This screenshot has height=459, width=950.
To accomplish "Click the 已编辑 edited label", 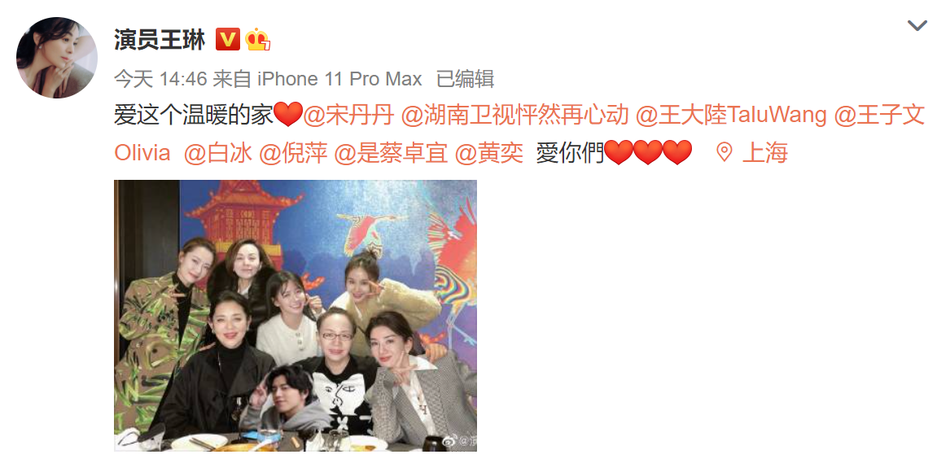I will (465, 79).
